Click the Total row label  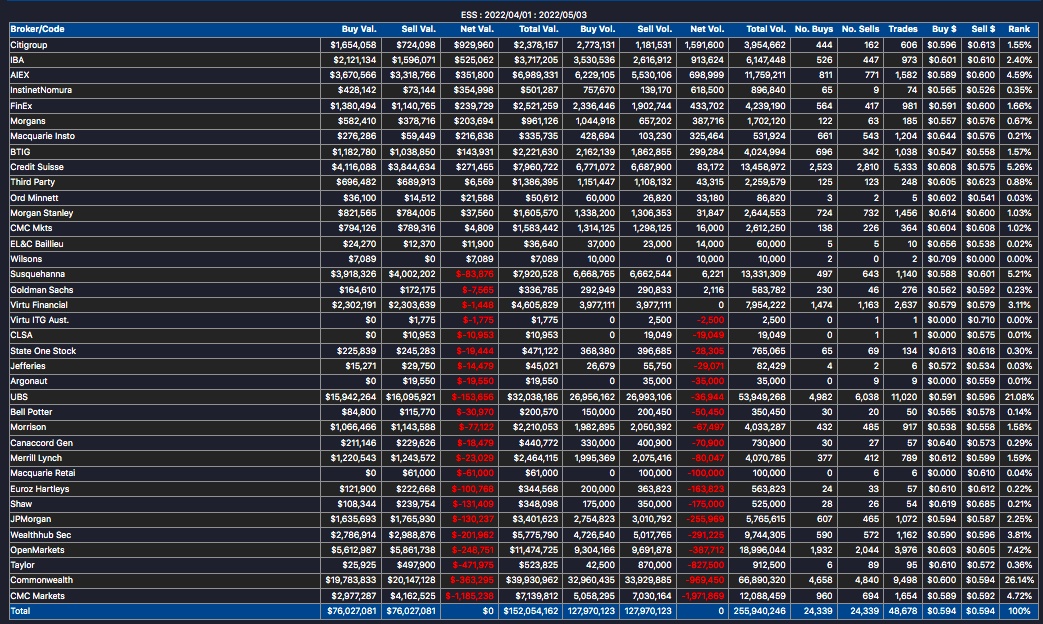(x=20, y=611)
